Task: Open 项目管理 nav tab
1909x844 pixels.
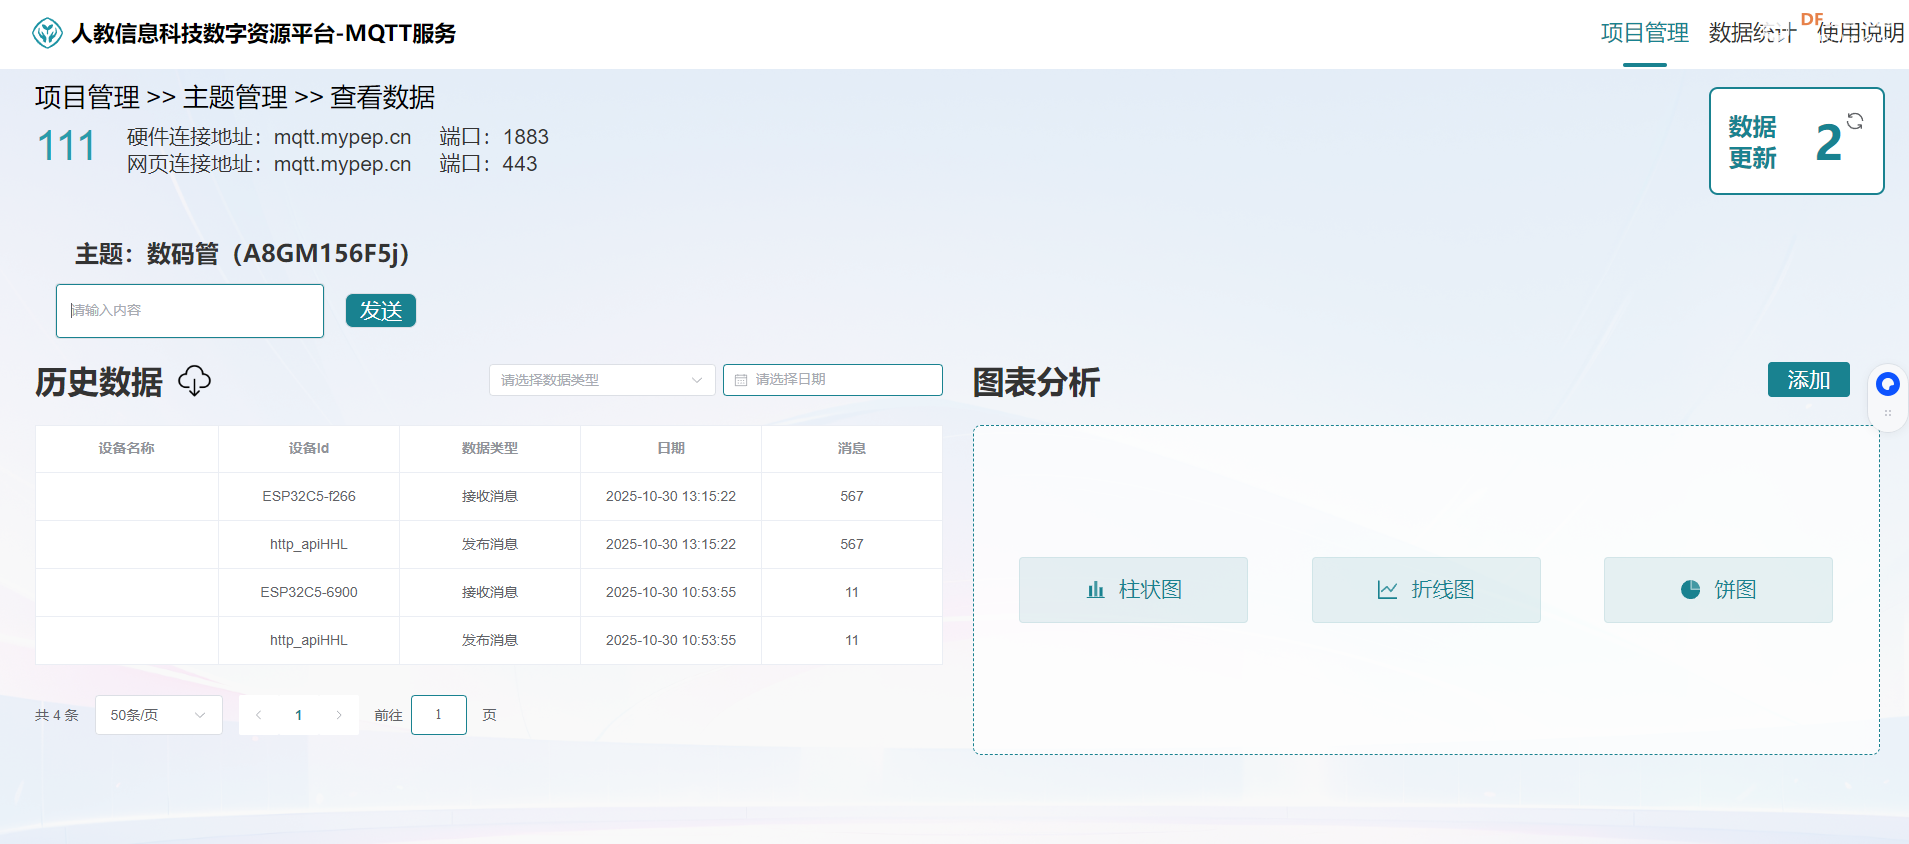Action: (x=1645, y=33)
